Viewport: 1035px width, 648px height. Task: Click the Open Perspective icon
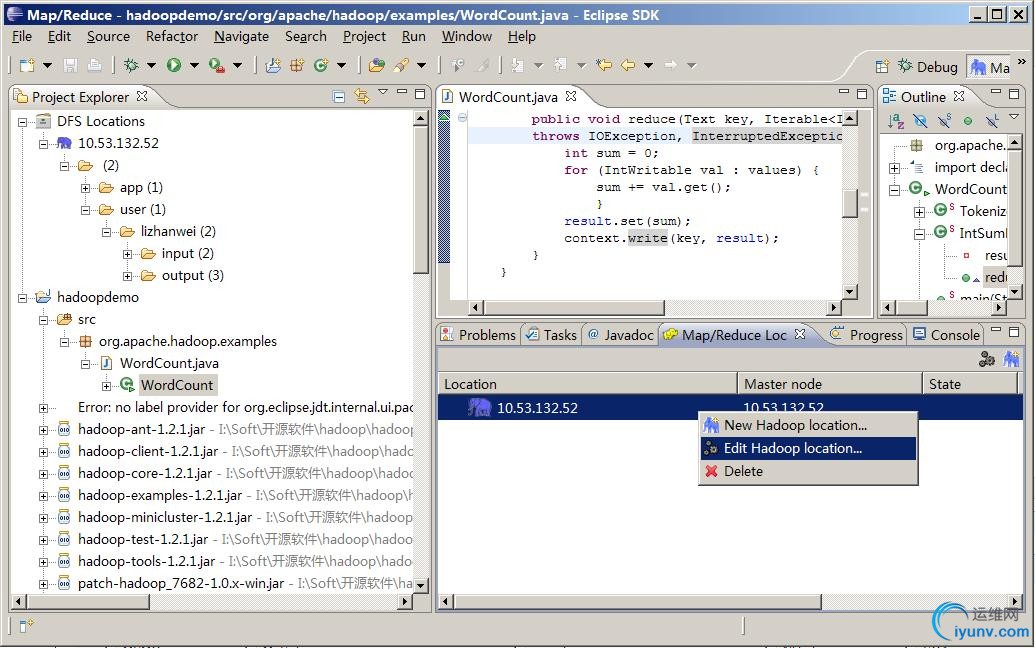[883, 66]
